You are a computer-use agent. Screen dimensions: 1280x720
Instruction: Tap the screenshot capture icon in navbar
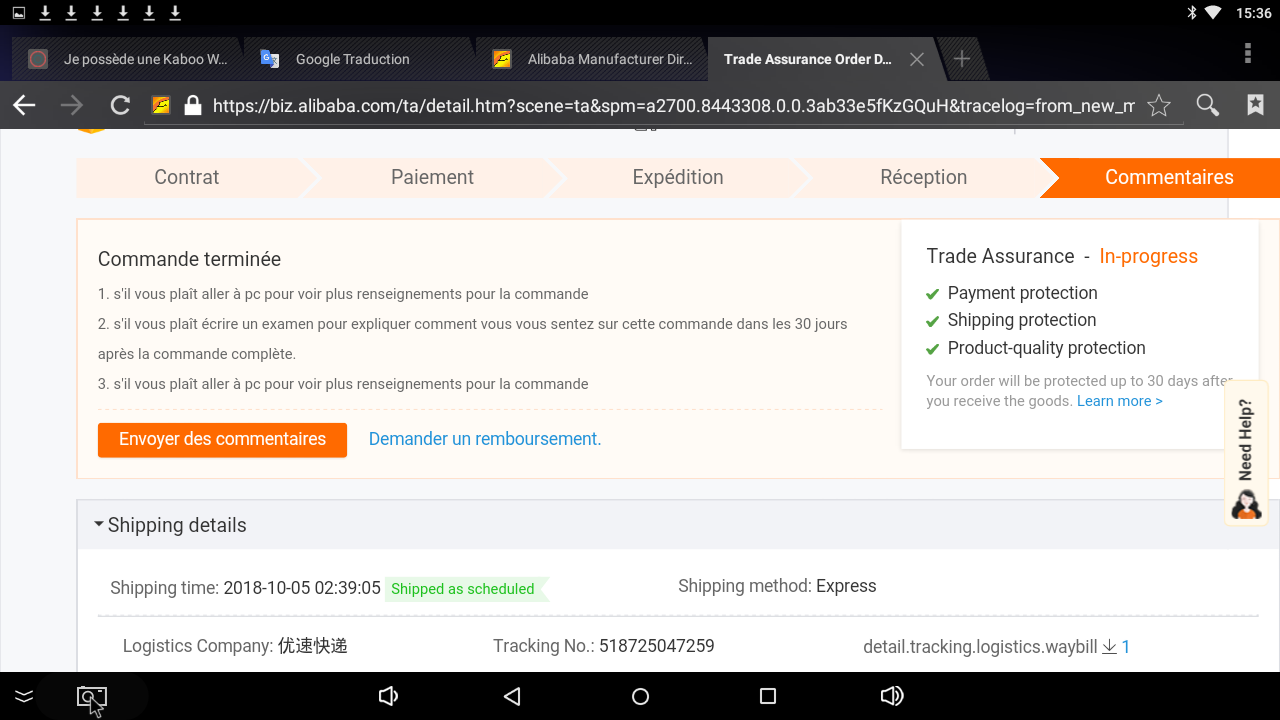tap(92, 697)
